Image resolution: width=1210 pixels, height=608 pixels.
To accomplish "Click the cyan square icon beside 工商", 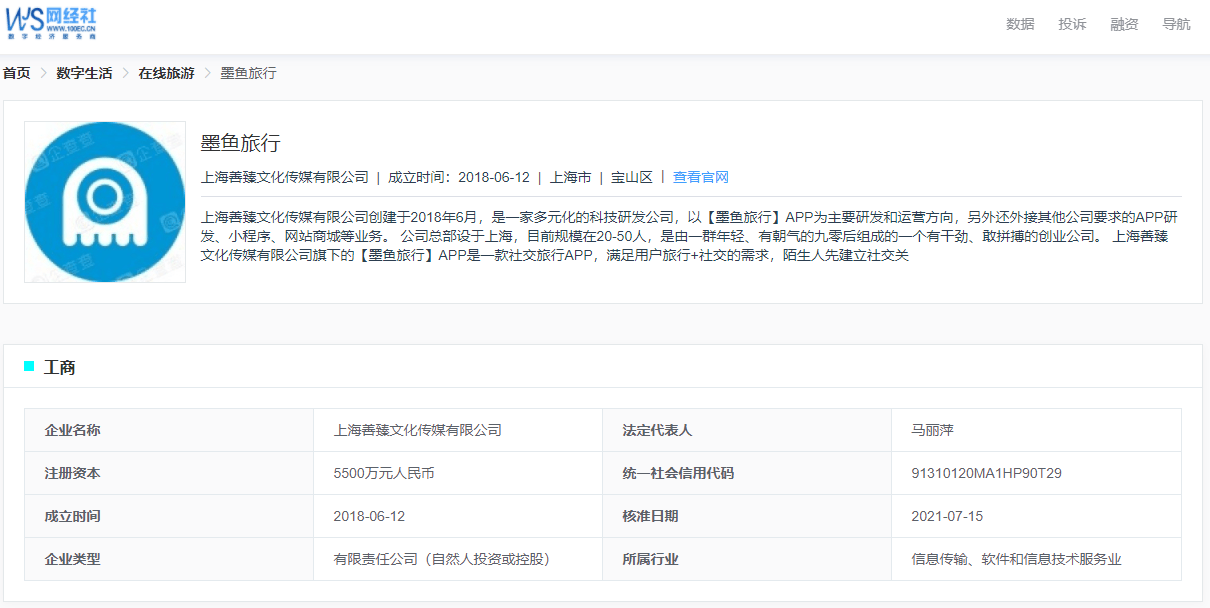I will coord(29,367).
